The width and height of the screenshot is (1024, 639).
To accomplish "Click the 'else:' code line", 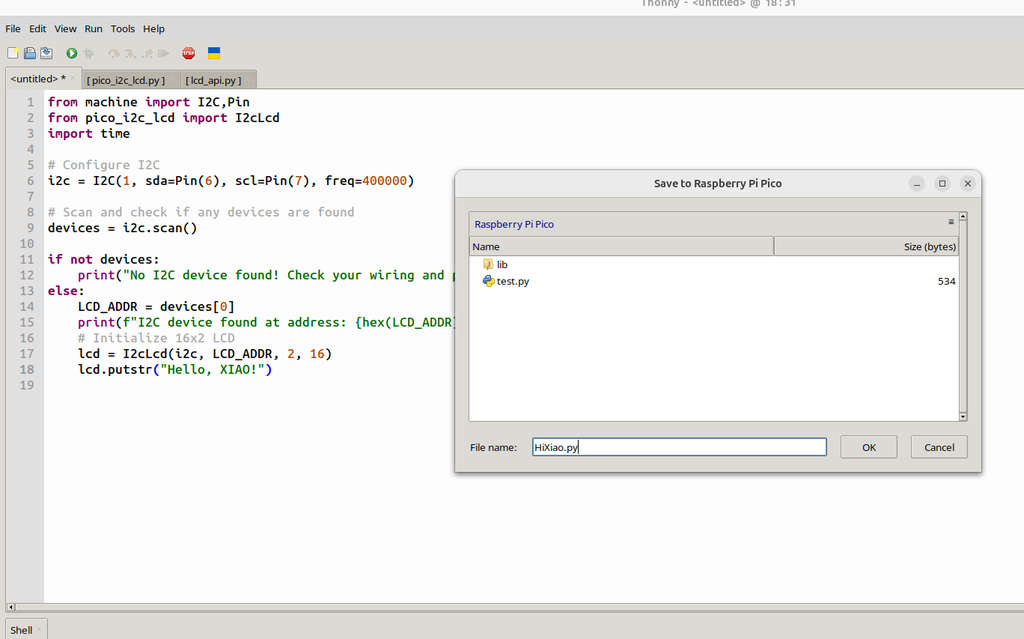I will coord(66,291).
